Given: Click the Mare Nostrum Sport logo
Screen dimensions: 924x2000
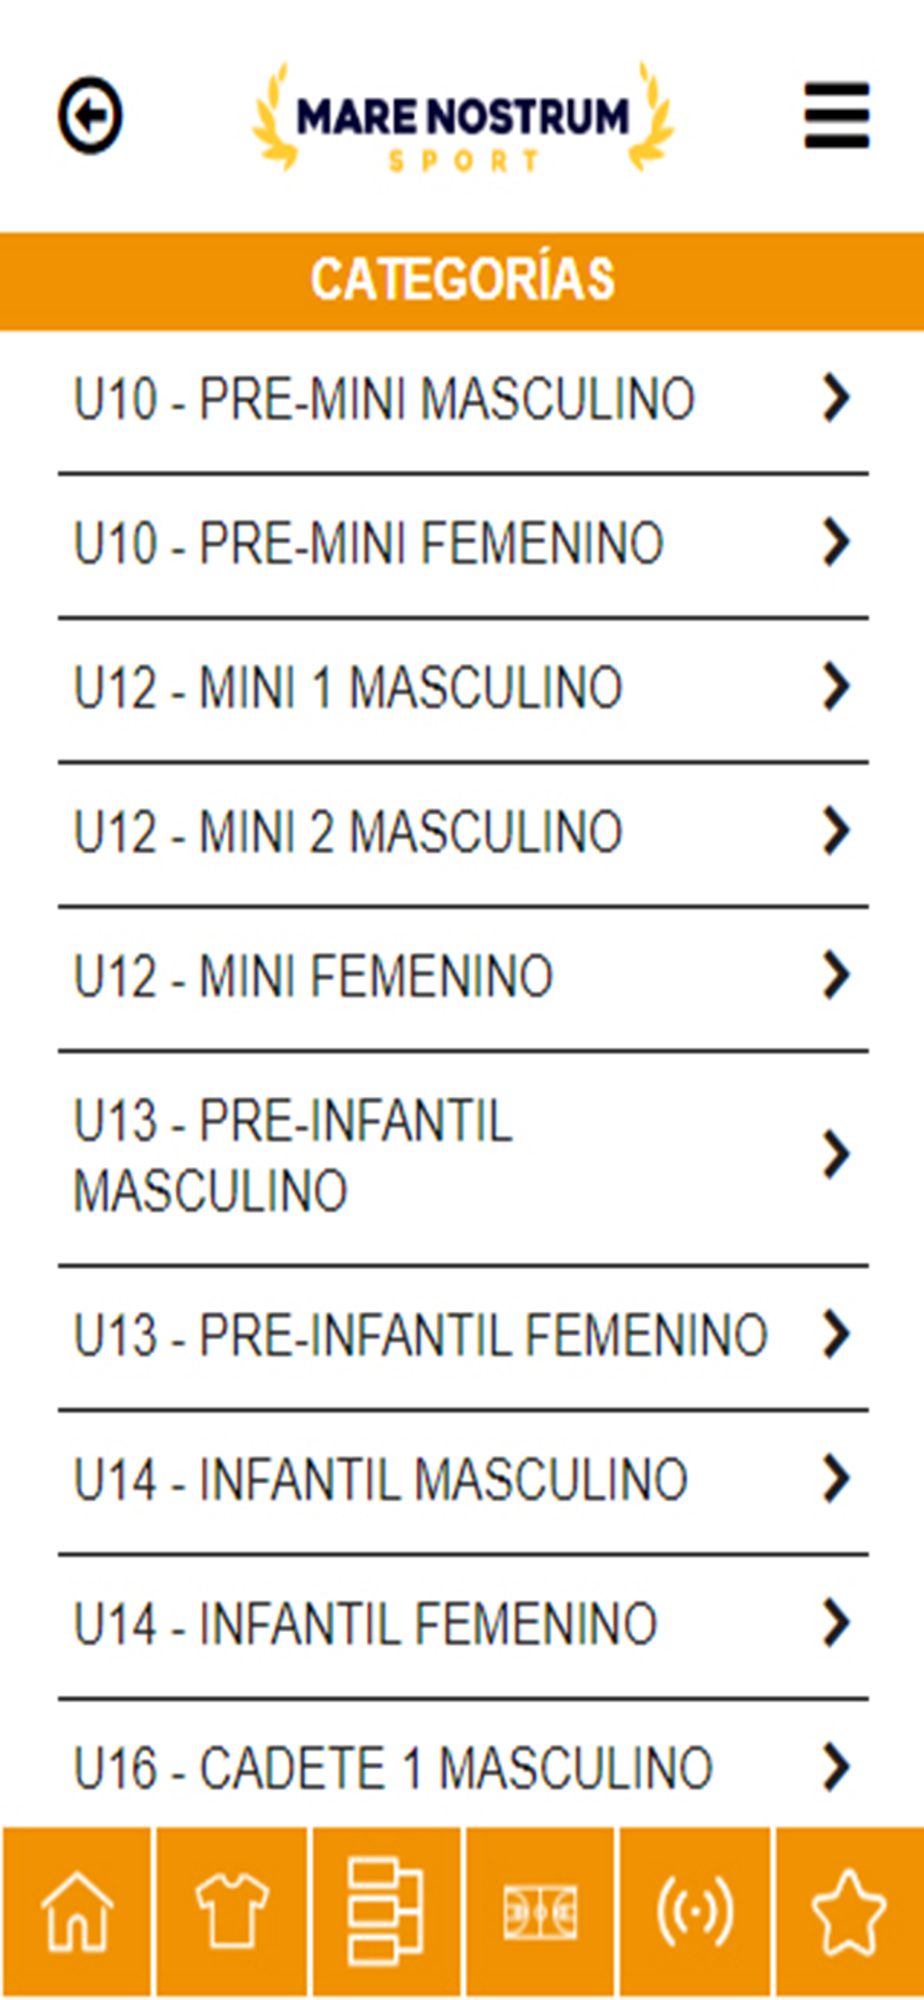Looking at the screenshot, I should click(463, 117).
